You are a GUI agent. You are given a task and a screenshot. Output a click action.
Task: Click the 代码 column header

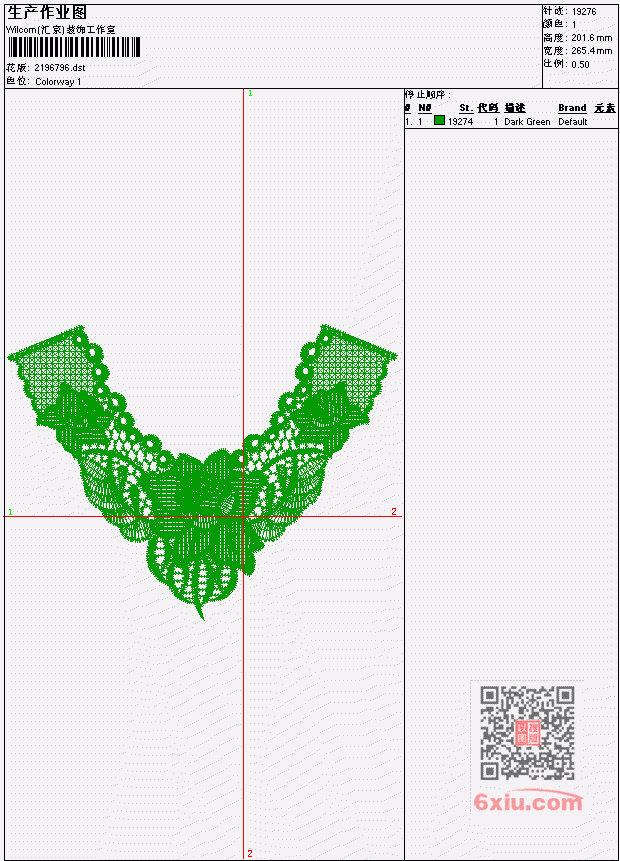tap(488, 108)
